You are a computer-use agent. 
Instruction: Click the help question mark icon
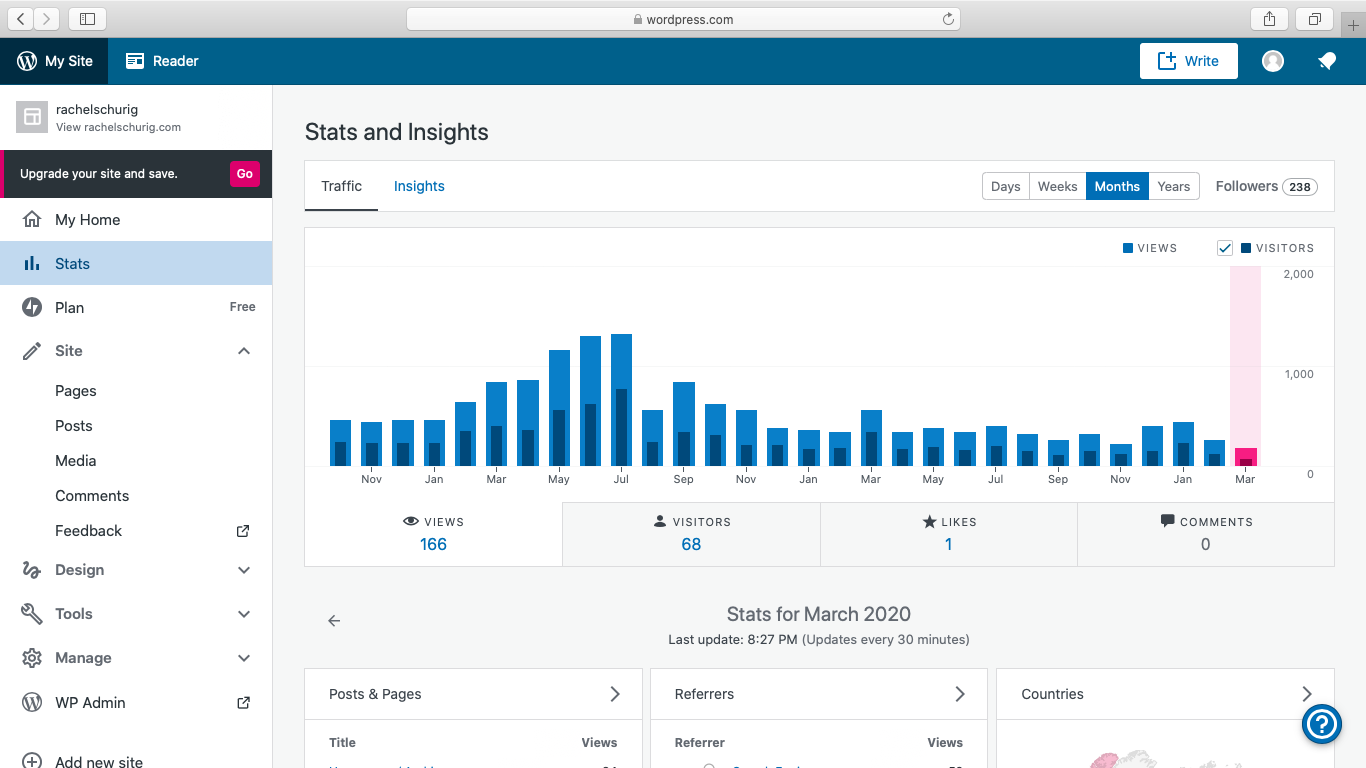pyautogui.click(x=1321, y=724)
